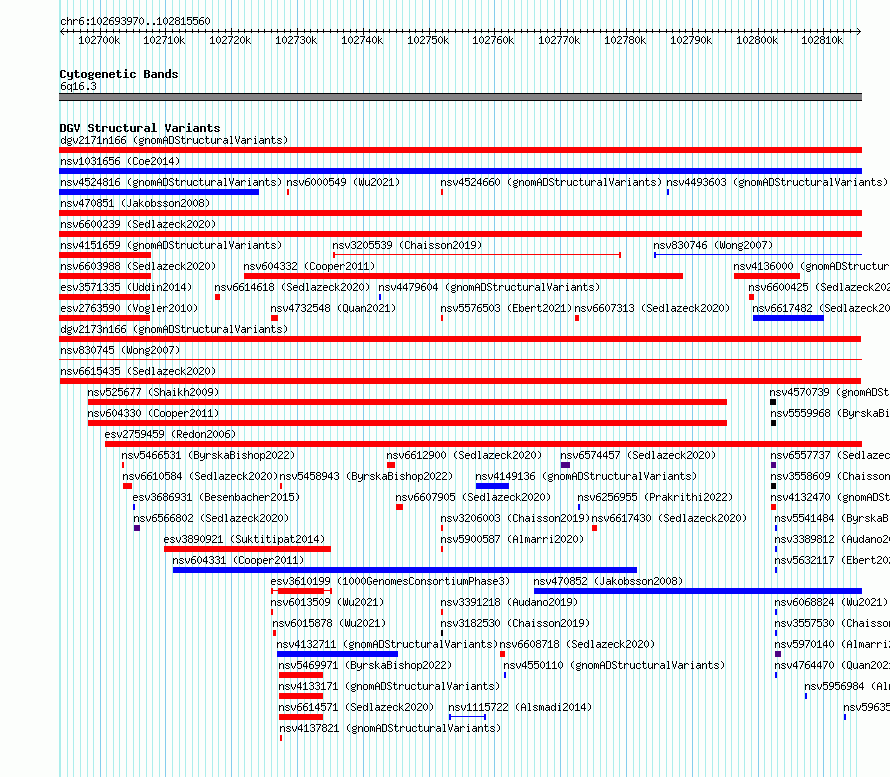Viewport: 890px width, 777px height.
Task: Click nsv4479604 gnomAD variant label
Action: coord(489,287)
